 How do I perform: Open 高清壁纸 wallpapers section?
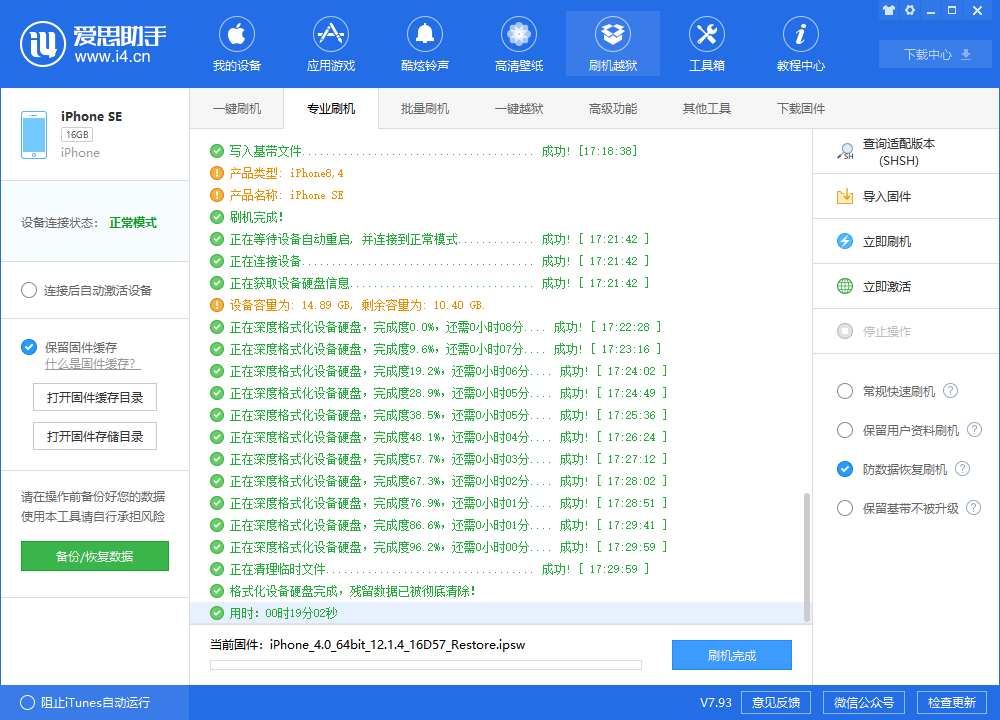(518, 43)
